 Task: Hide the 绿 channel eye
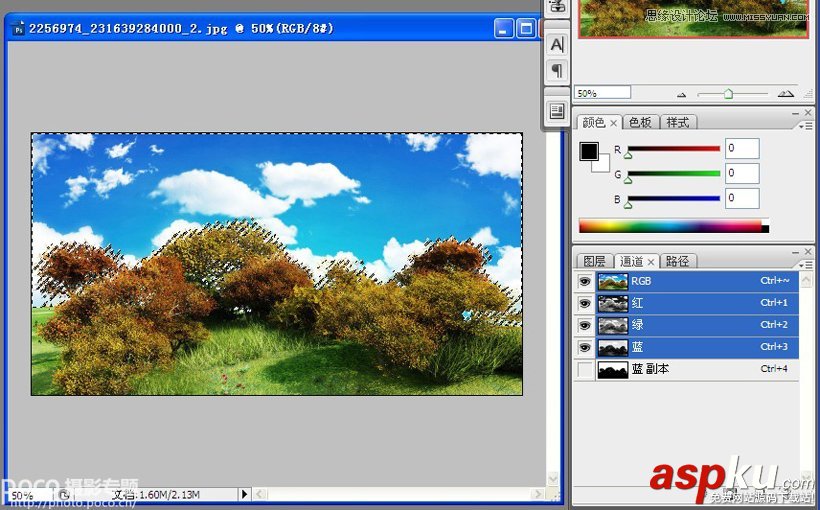pos(585,325)
